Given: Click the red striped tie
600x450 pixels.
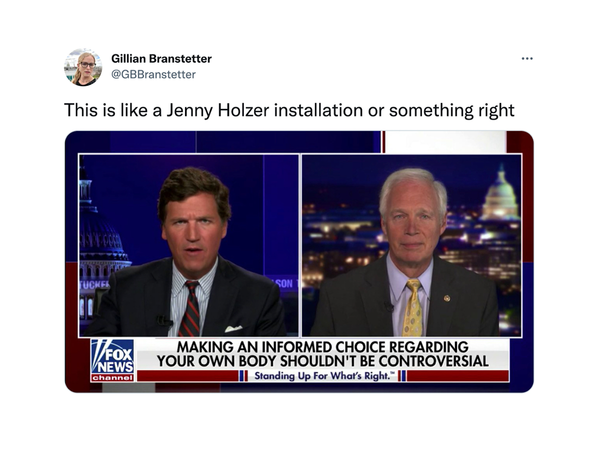Looking at the screenshot, I should tap(190, 308).
